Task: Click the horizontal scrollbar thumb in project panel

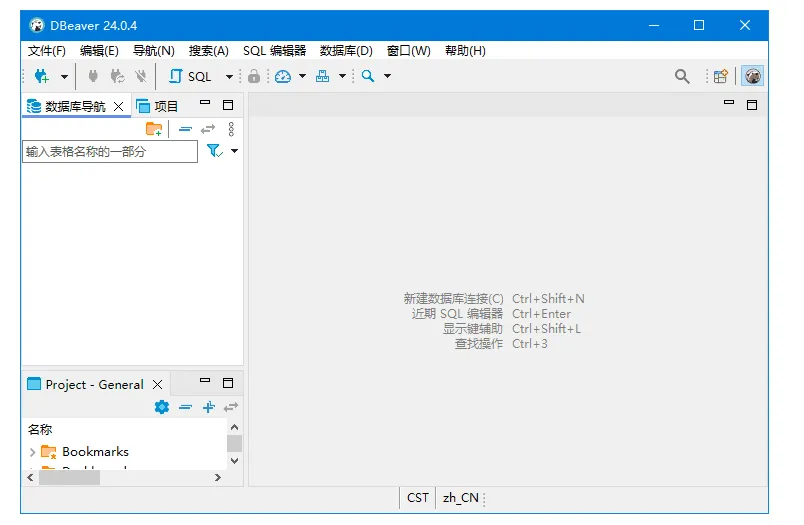Action: pyautogui.click(x=70, y=477)
